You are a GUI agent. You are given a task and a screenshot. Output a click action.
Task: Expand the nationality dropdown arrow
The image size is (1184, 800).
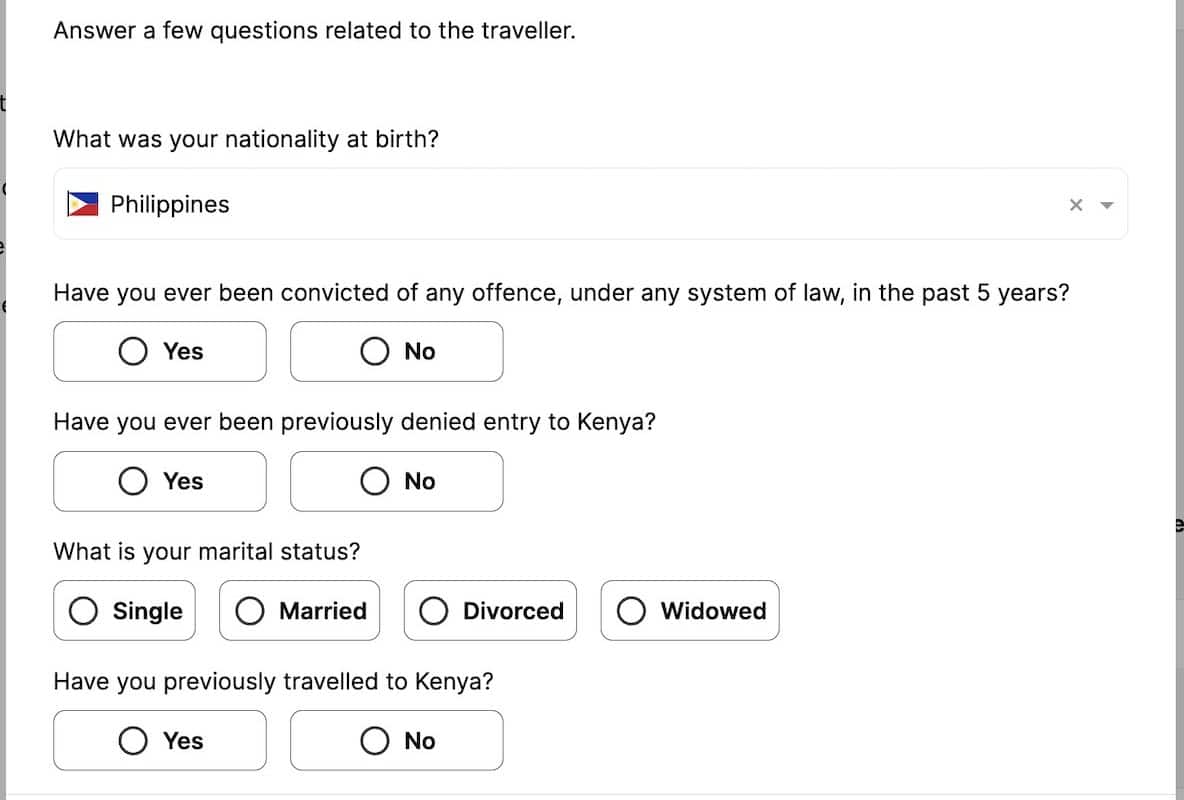click(x=1106, y=205)
